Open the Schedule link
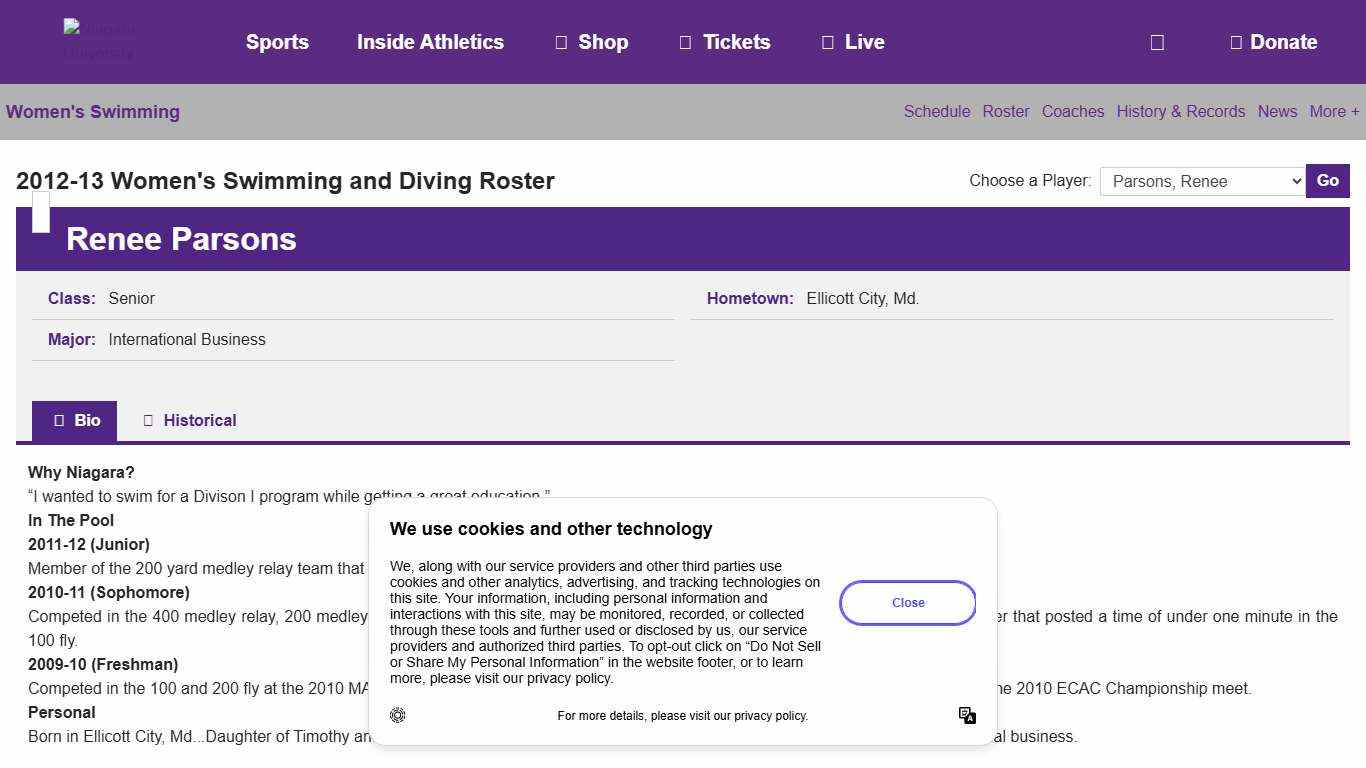 click(x=936, y=112)
